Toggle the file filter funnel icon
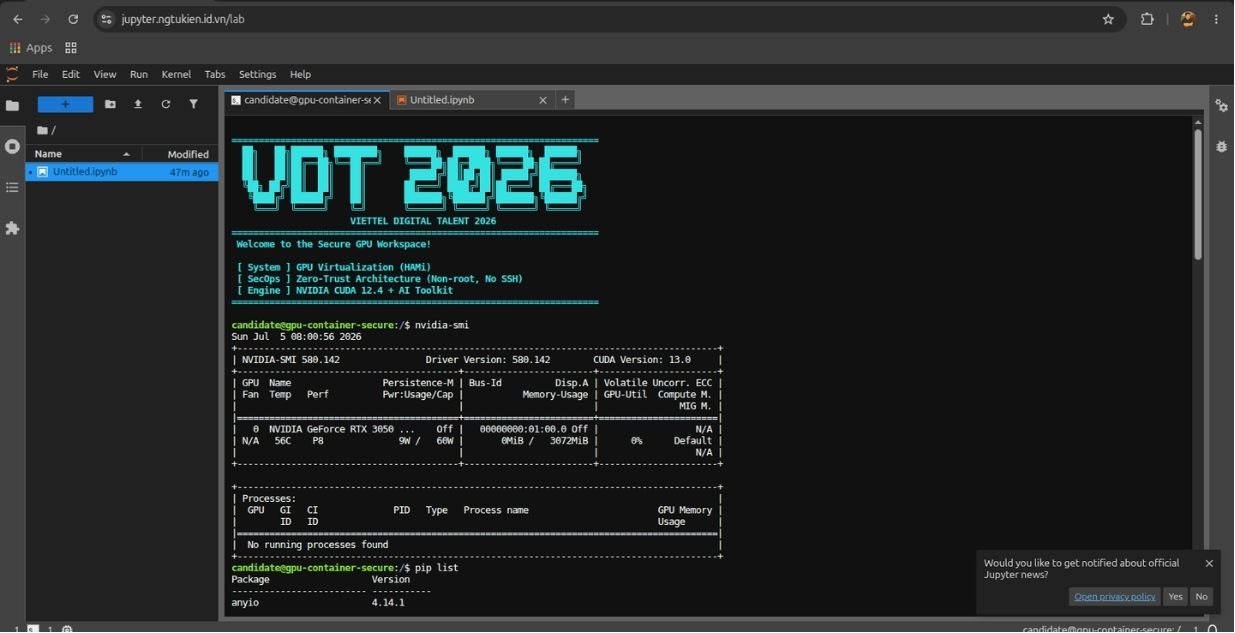Image resolution: width=1235 pixels, height=633 pixels. tap(194, 104)
